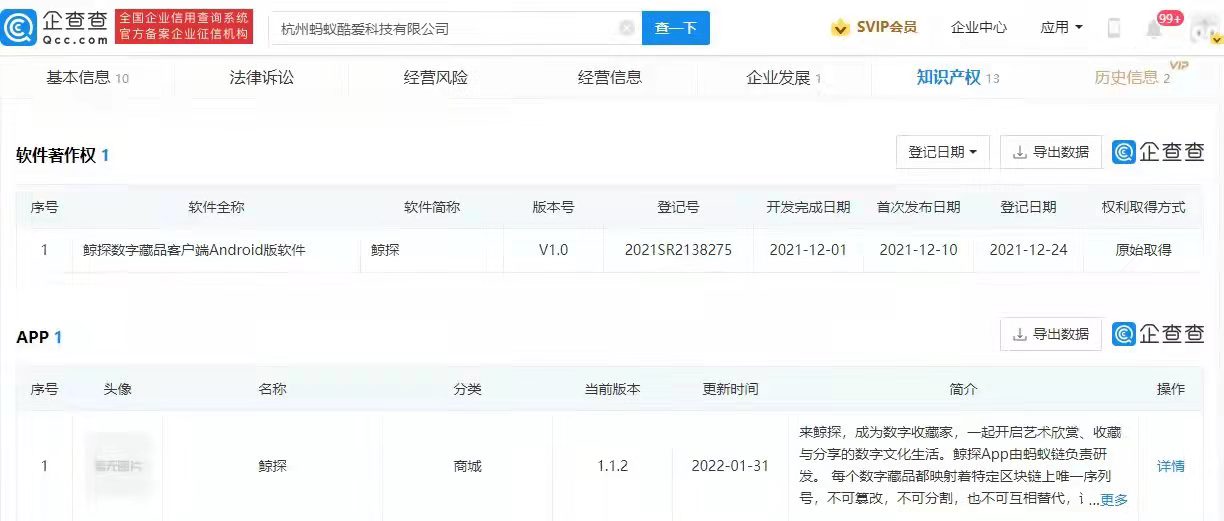Click the 企查查 logo beside 软件著作权 export
This screenshot has width=1224, height=521.
1159,152
